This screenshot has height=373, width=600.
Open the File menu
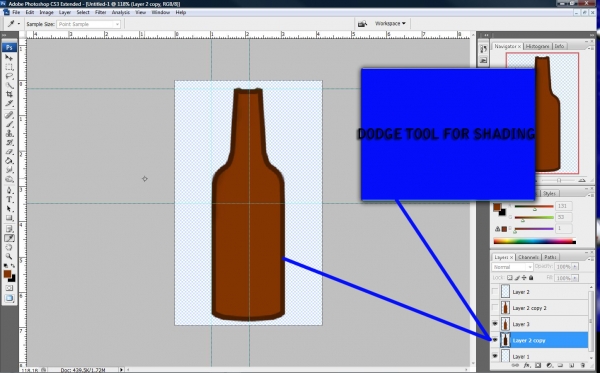tap(16, 13)
